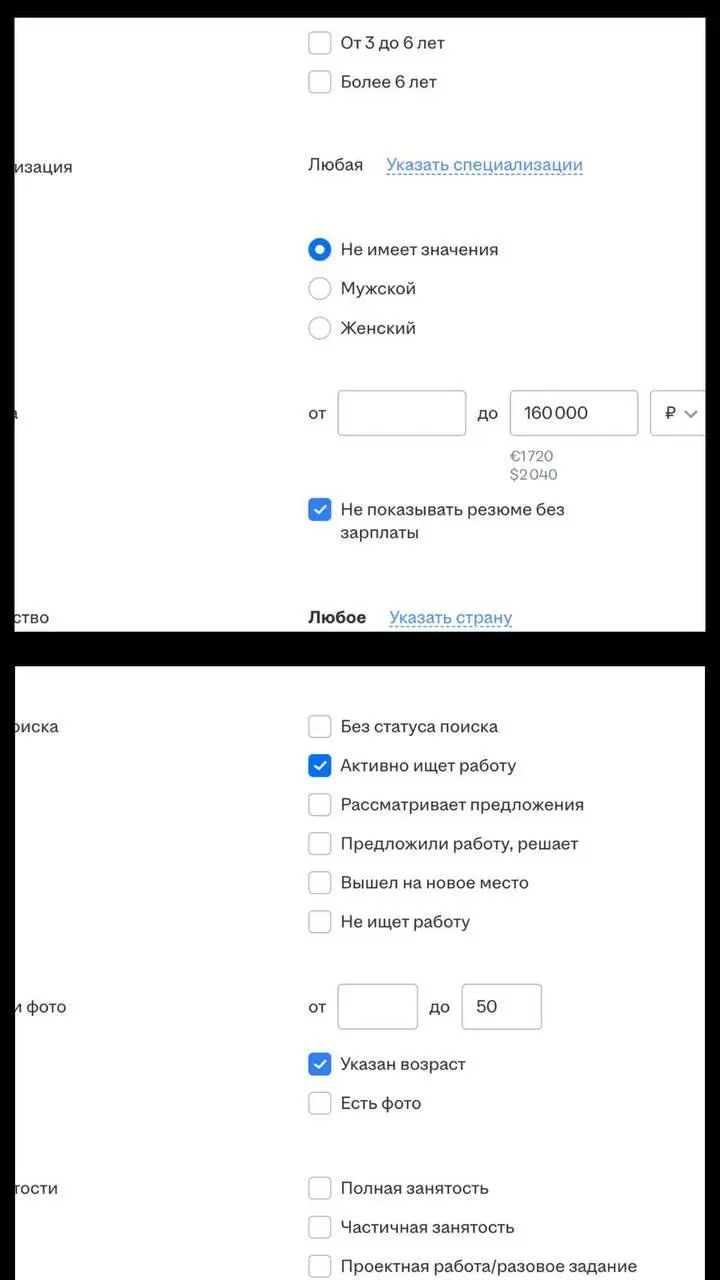Click the age 'до' field showing 50
720x1280 pixels.
(x=502, y=1007)
